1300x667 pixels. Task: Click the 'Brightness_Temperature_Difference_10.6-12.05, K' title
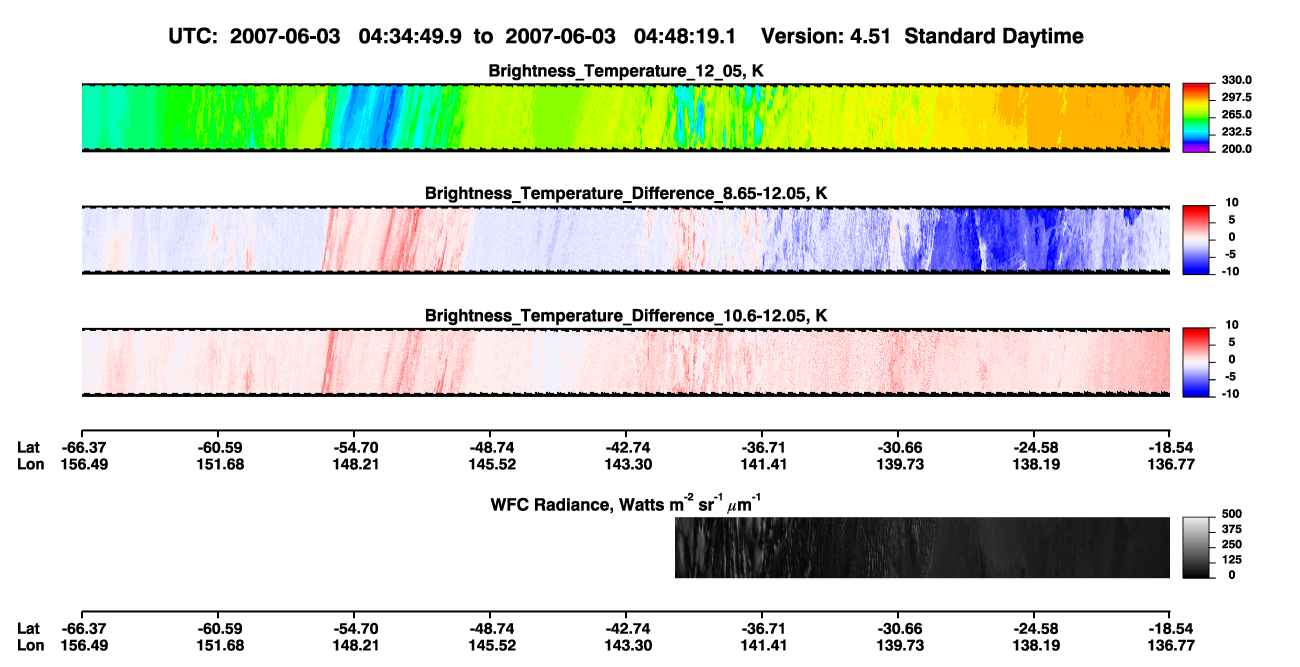(x=626, y=315)
